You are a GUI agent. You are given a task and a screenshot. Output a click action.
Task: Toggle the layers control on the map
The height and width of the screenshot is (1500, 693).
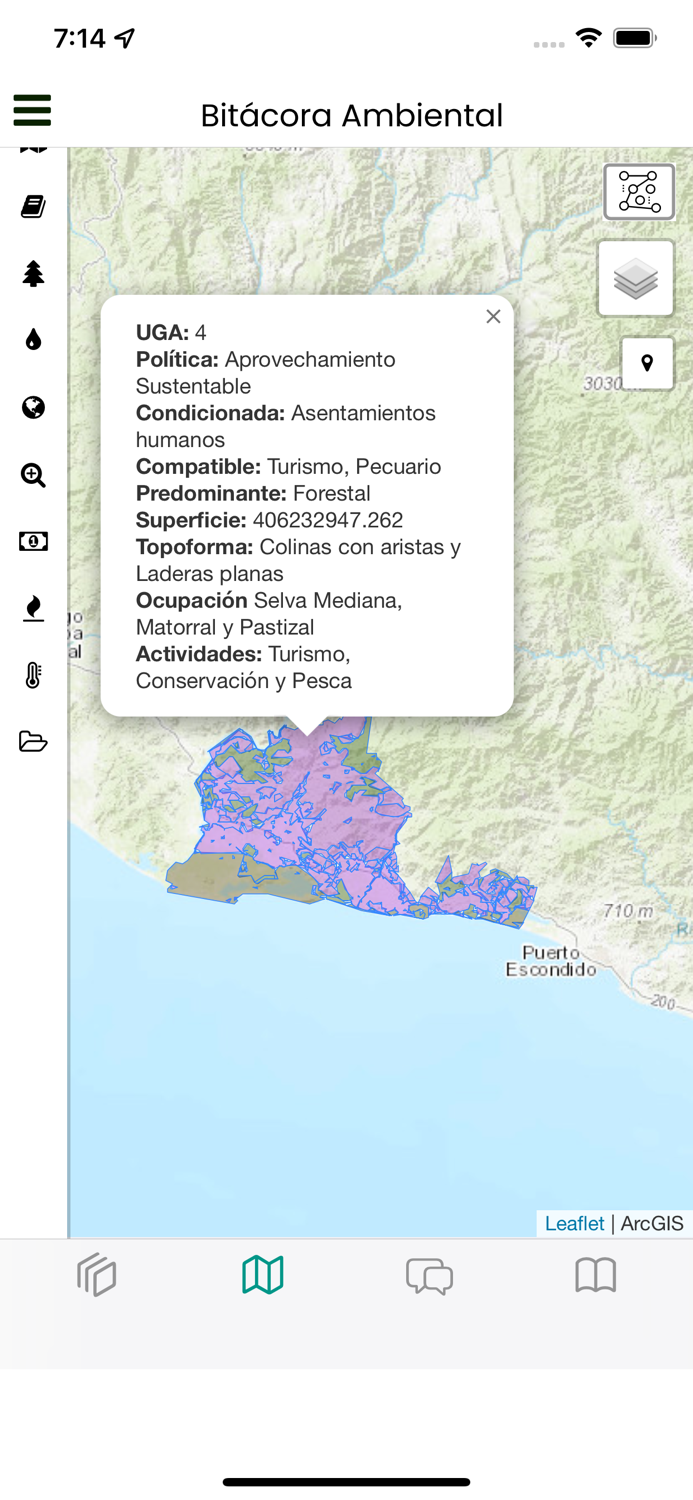pyautogui.click(x=637, y=278)
